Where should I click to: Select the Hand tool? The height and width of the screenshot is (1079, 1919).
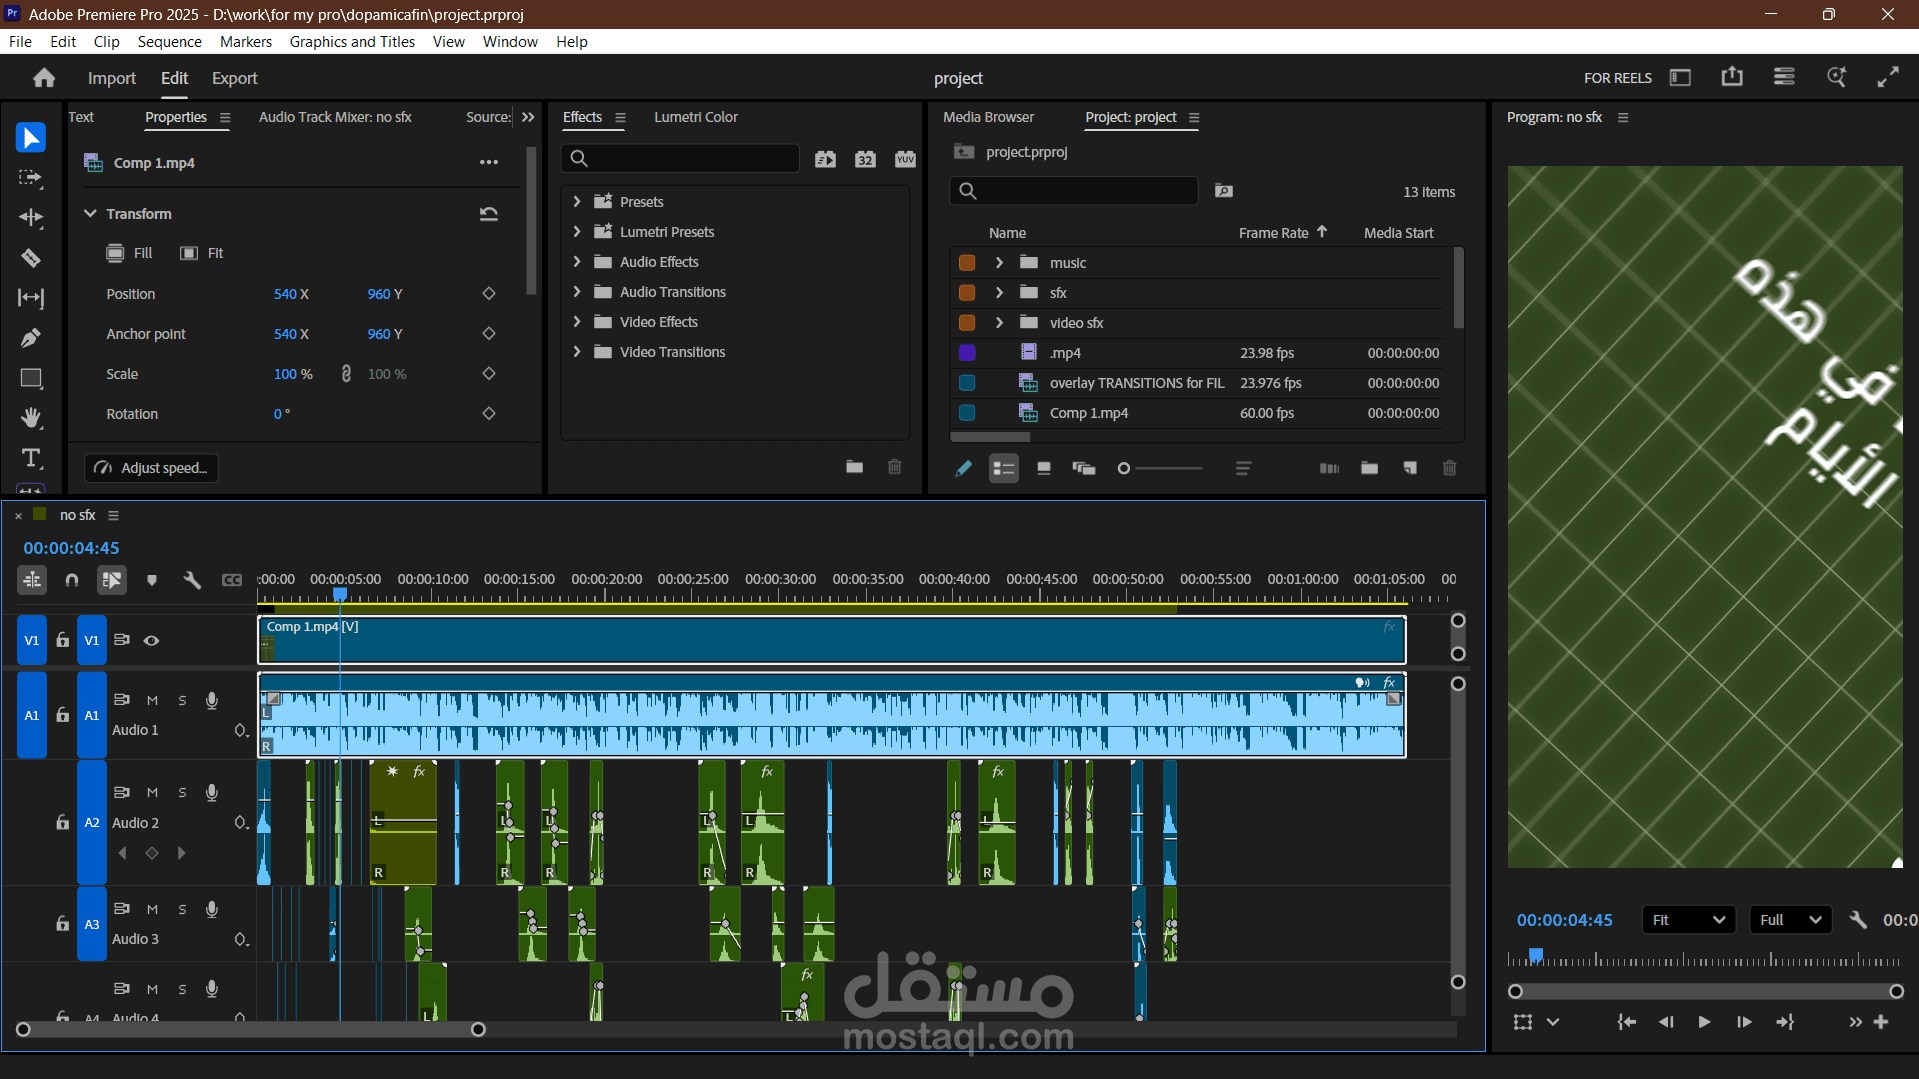[31, 417]
